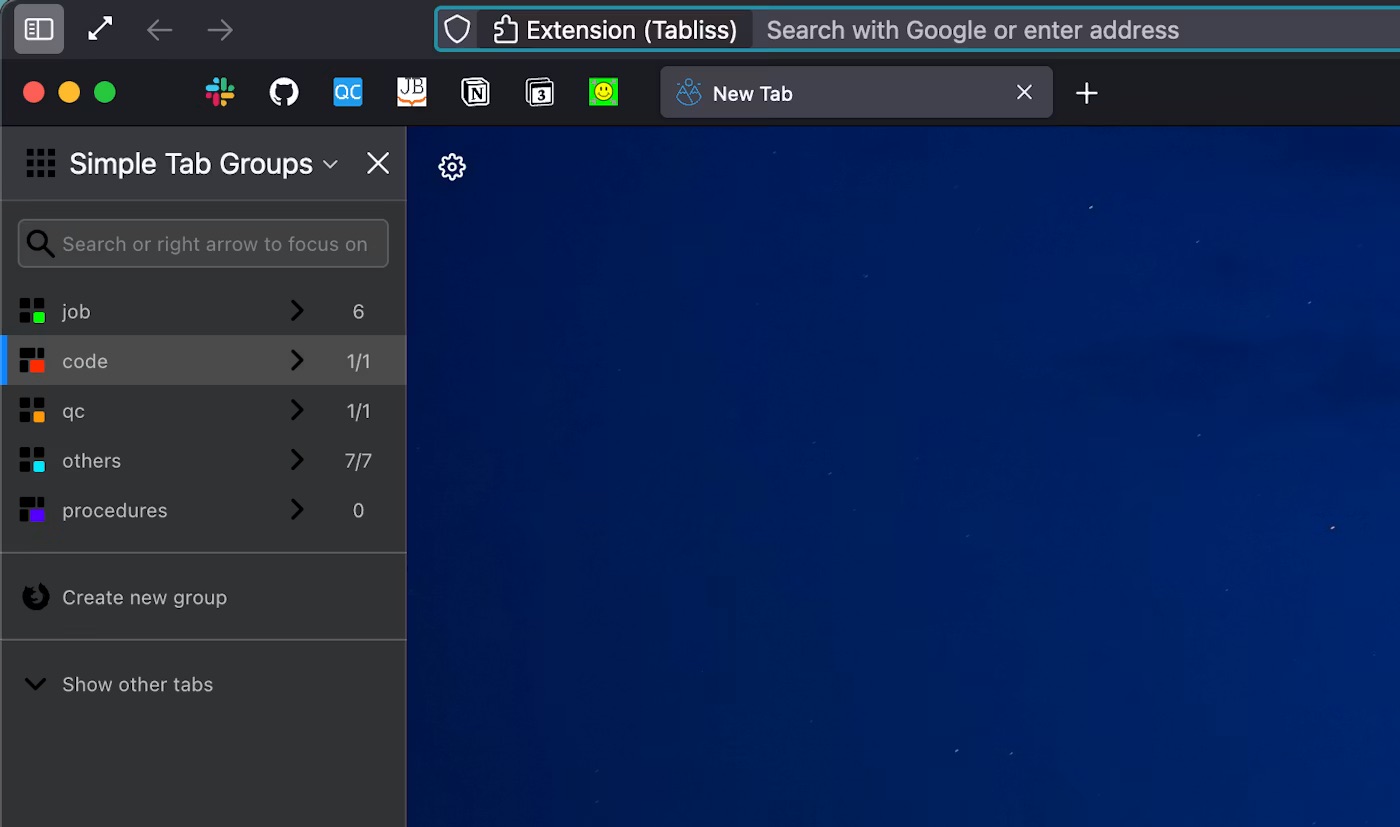Open the Slack pinned tab
Viewport: 1400px width, 827px height.
click(220, 93)
